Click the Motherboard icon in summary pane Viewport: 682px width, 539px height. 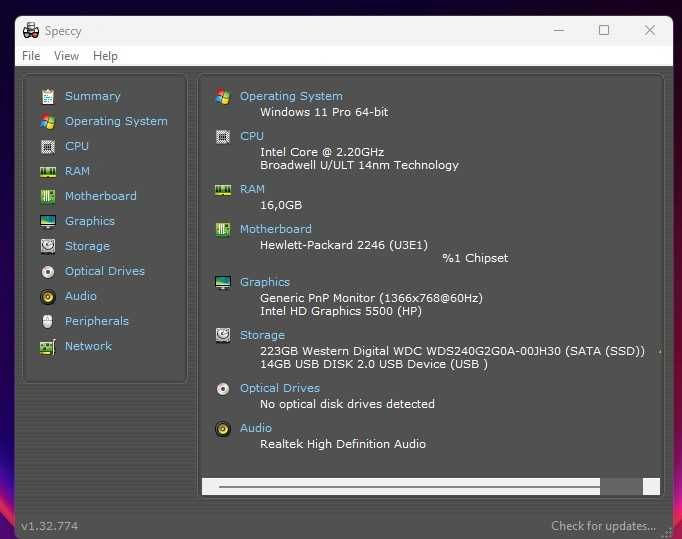(x=223, y=229)
